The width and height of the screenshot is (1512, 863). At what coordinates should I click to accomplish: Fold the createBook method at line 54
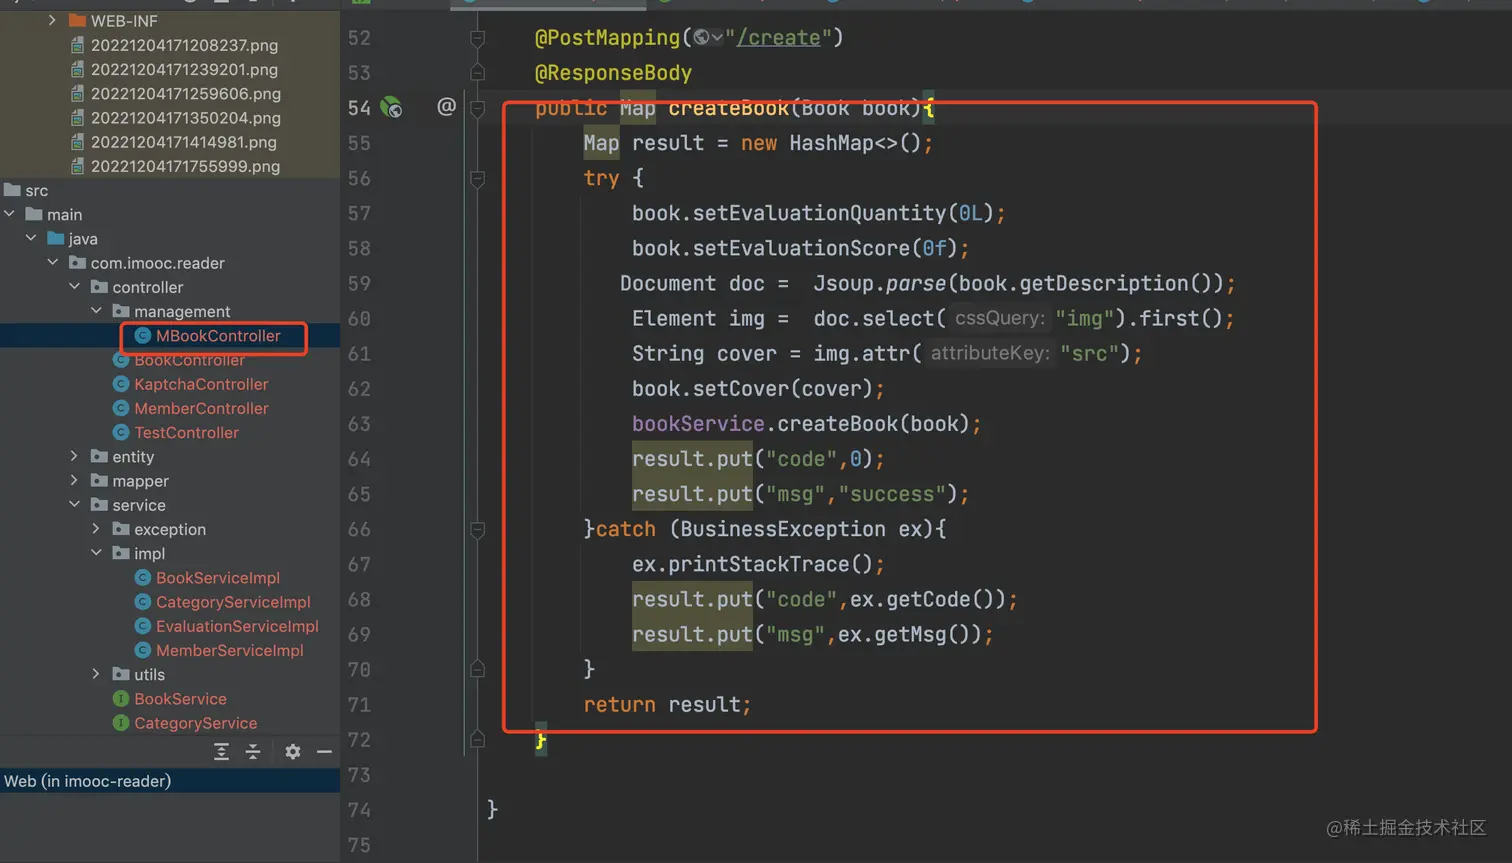coord(478,108)
